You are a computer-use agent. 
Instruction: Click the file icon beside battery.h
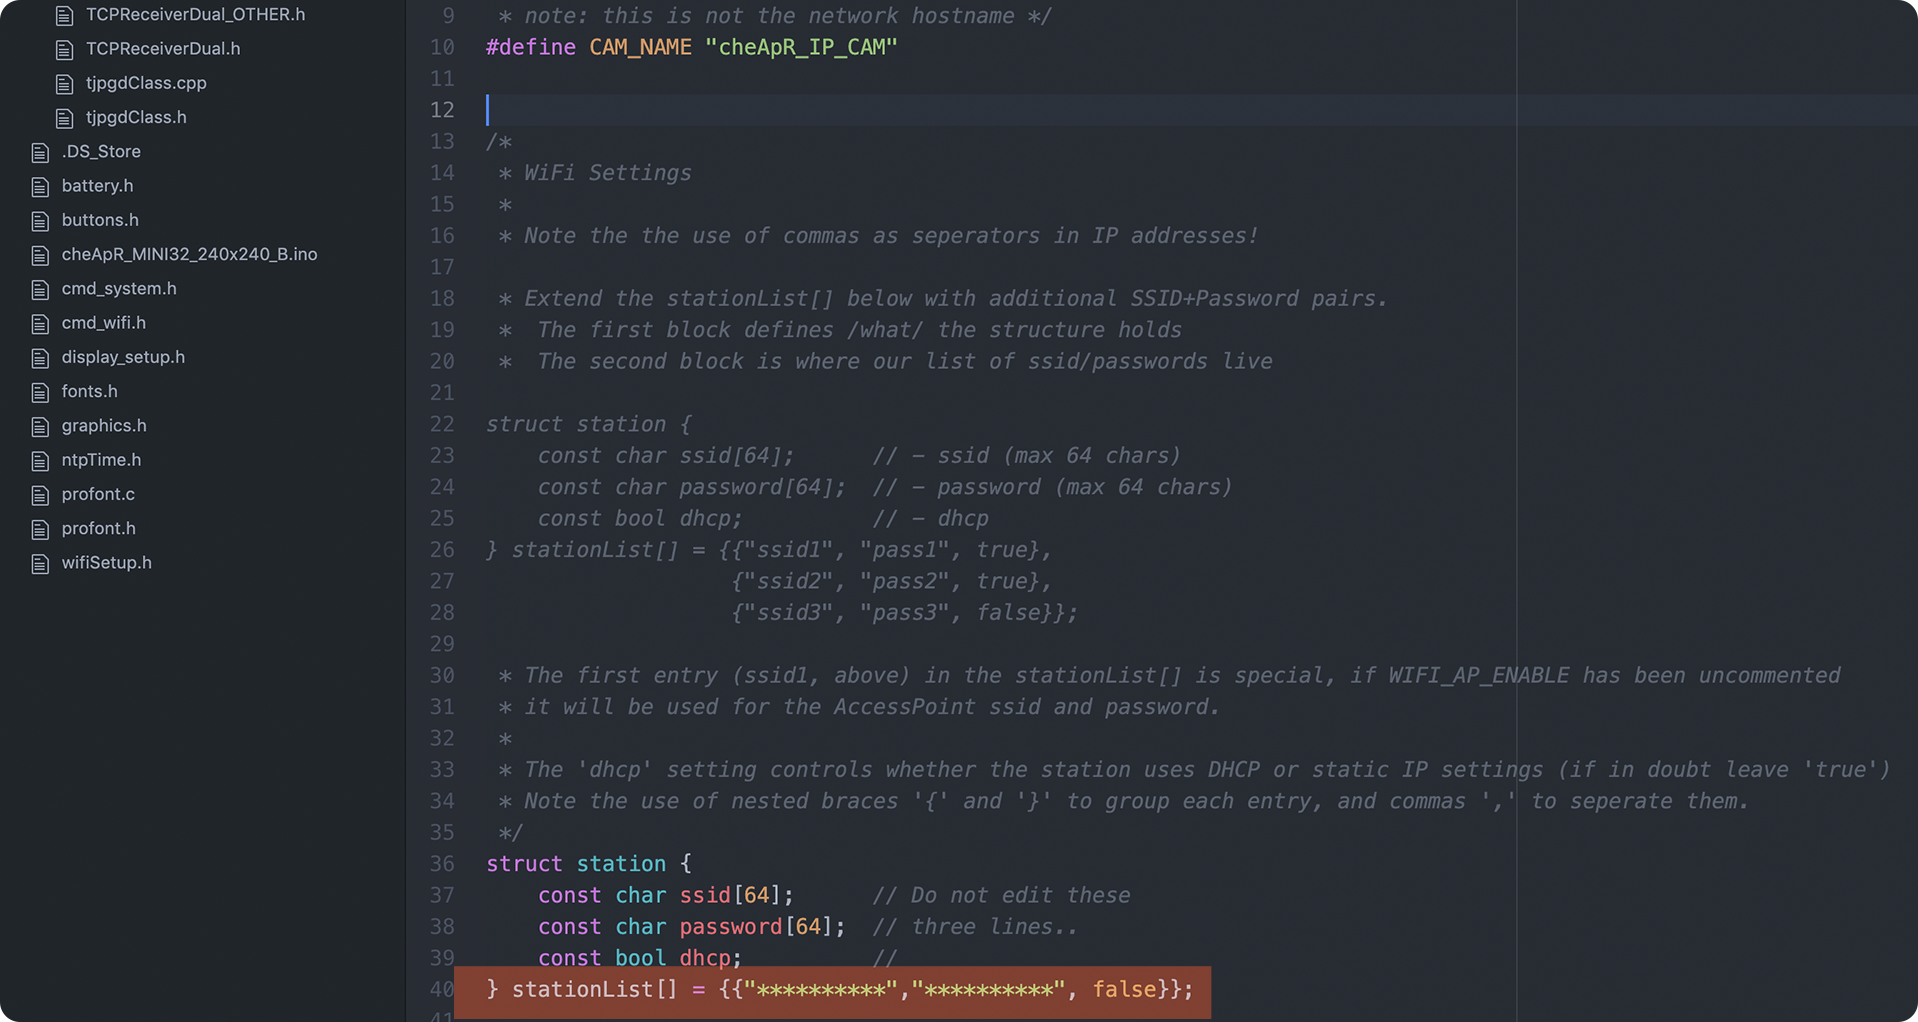[40, 186]
